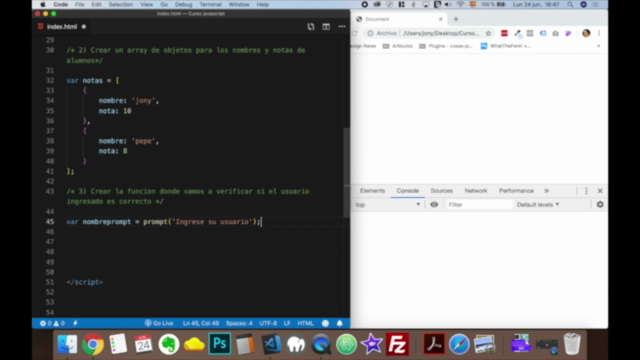Open the Artículos bookmark folder
The width and height of the screenshot is (640, 360).
click(x=398, y=46)
